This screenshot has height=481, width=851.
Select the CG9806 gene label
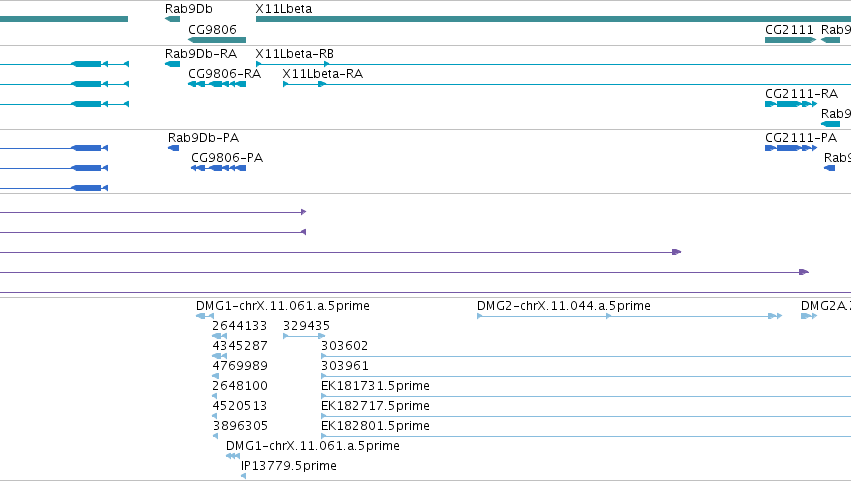pos(212,29)
